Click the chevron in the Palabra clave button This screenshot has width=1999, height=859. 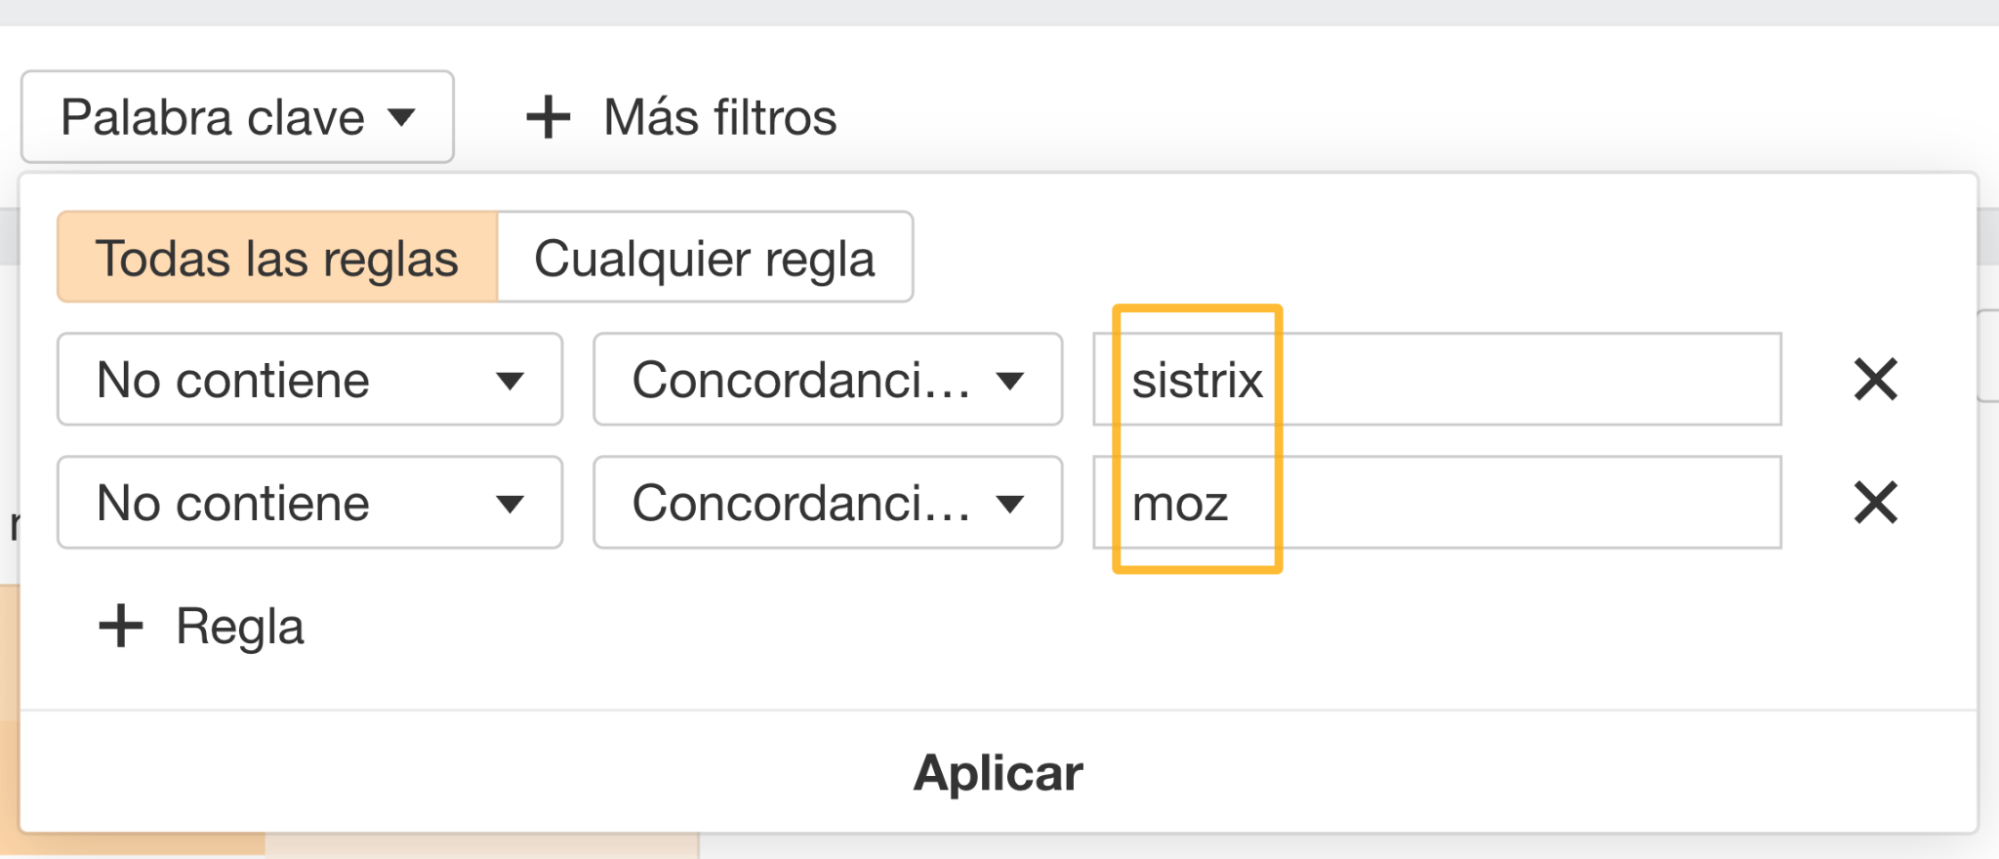404,117
